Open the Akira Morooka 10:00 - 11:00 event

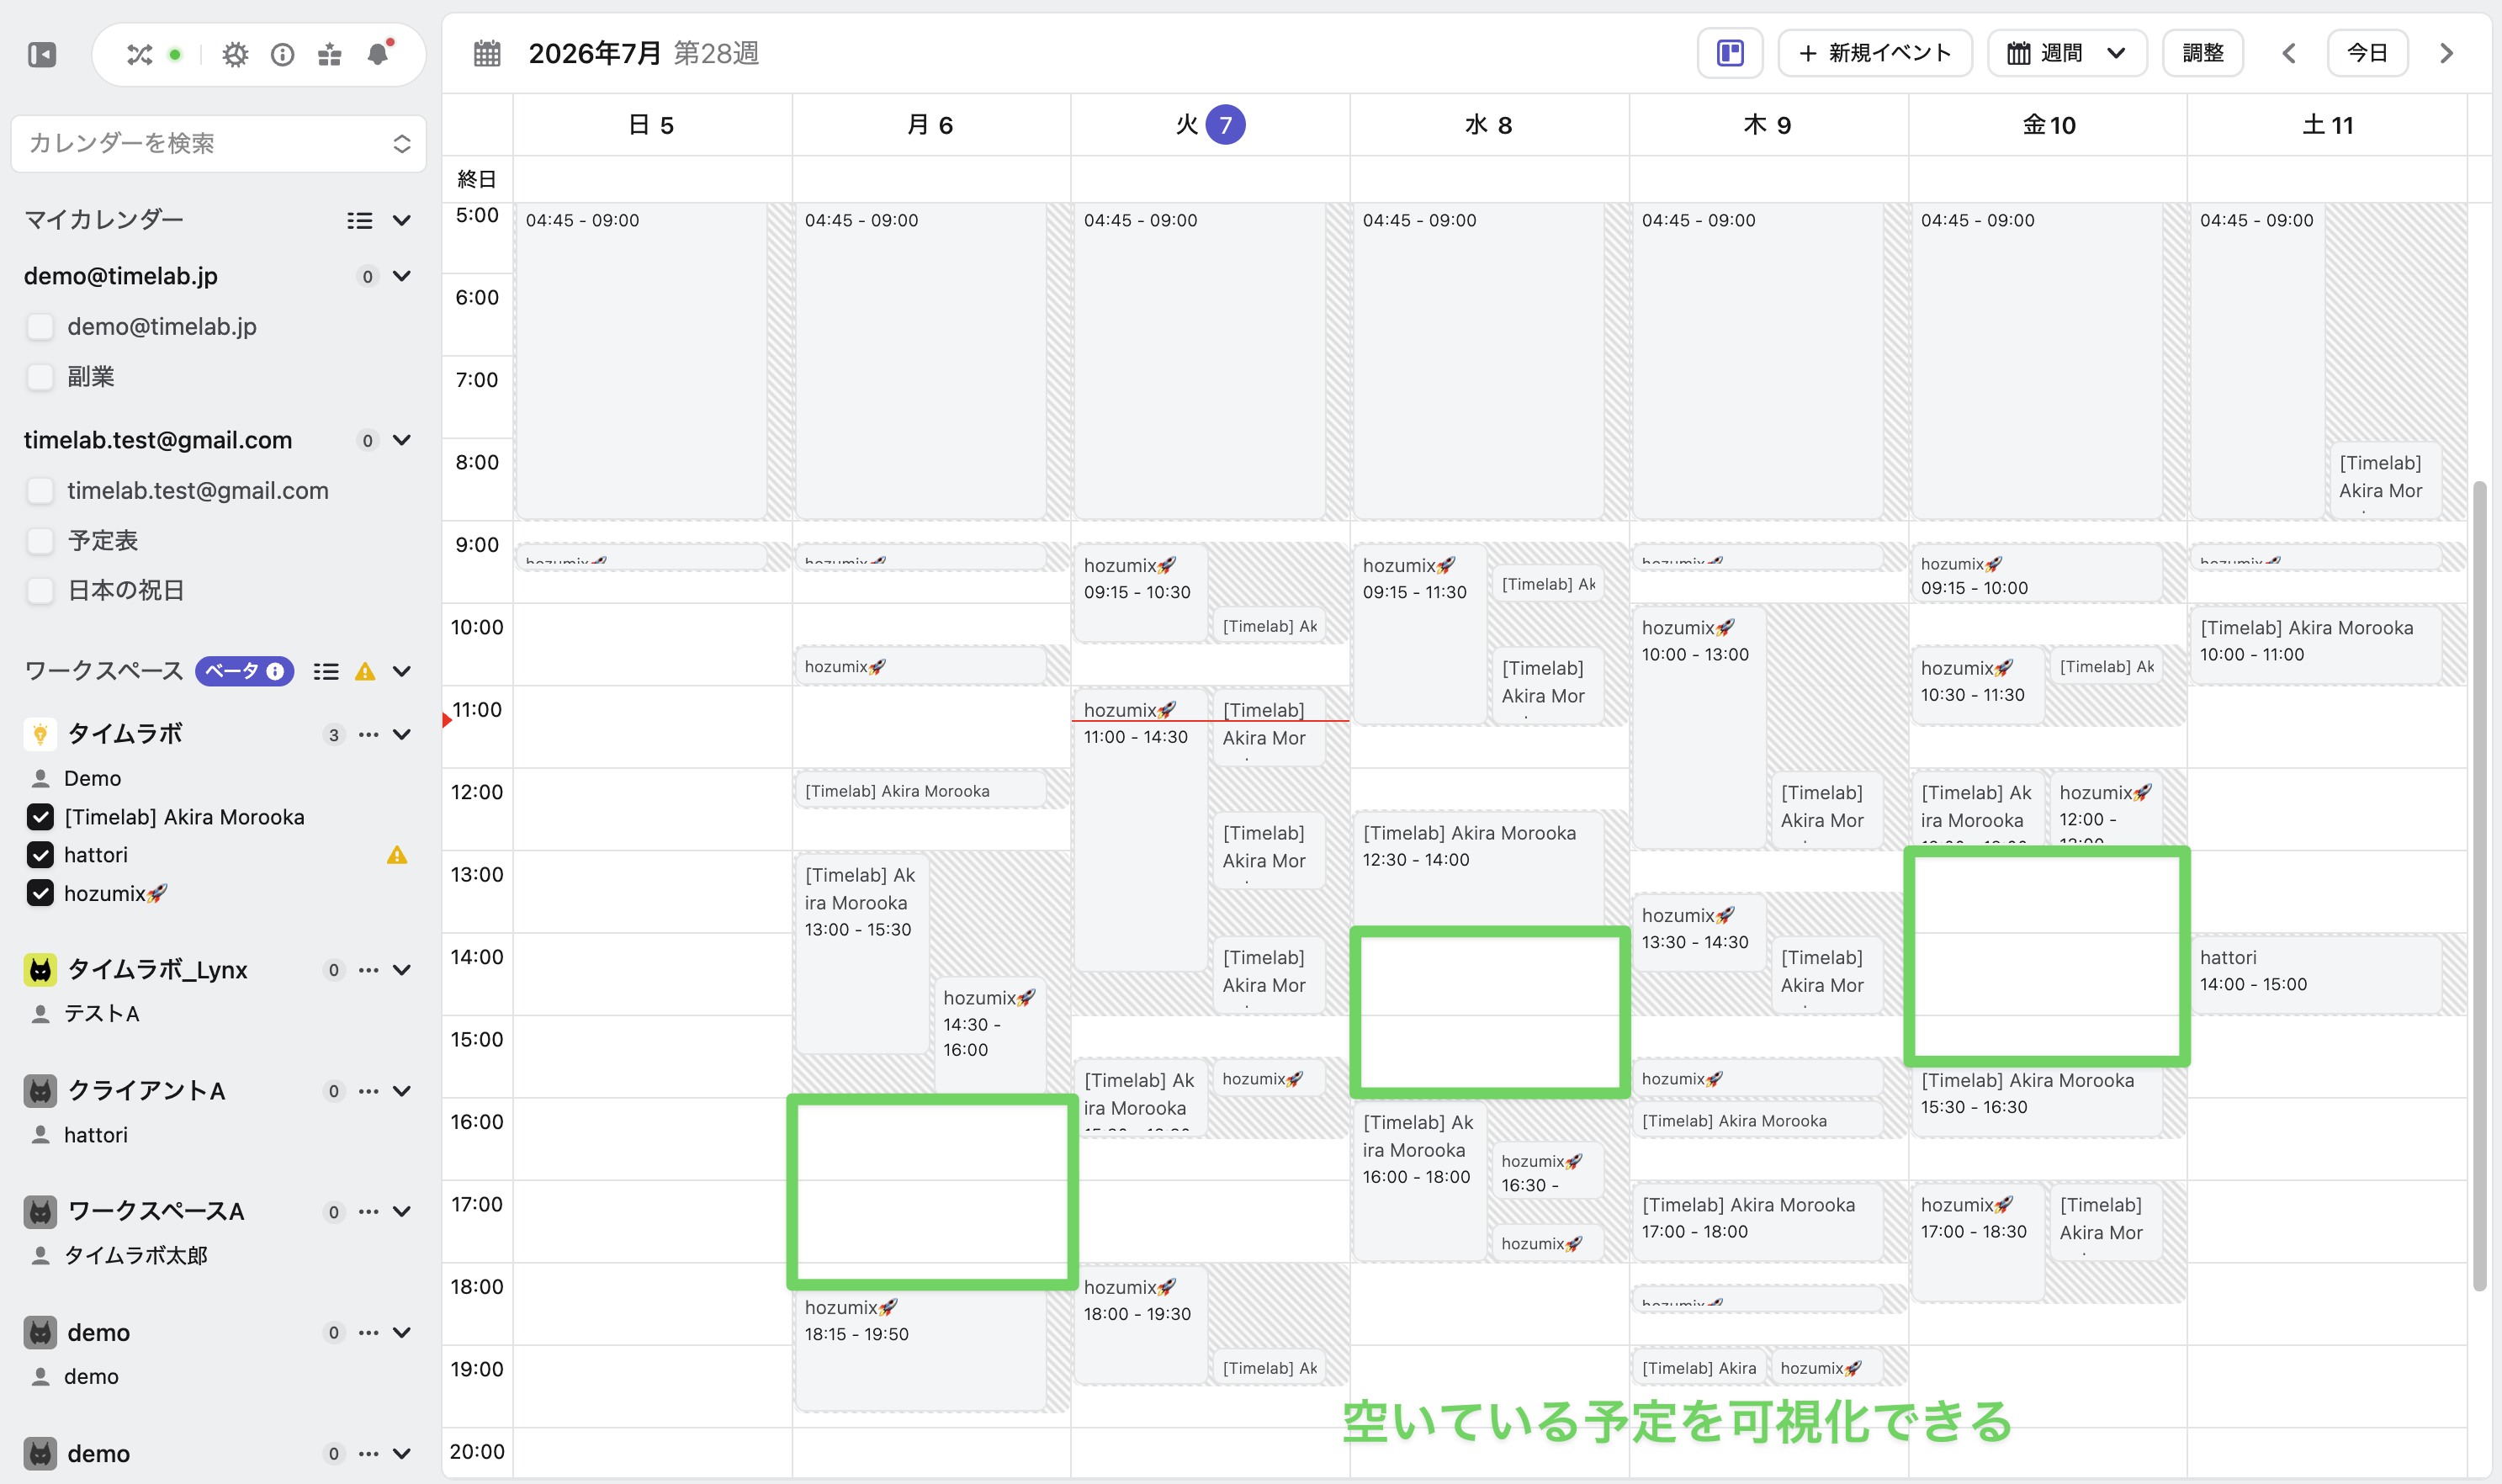2315,644
